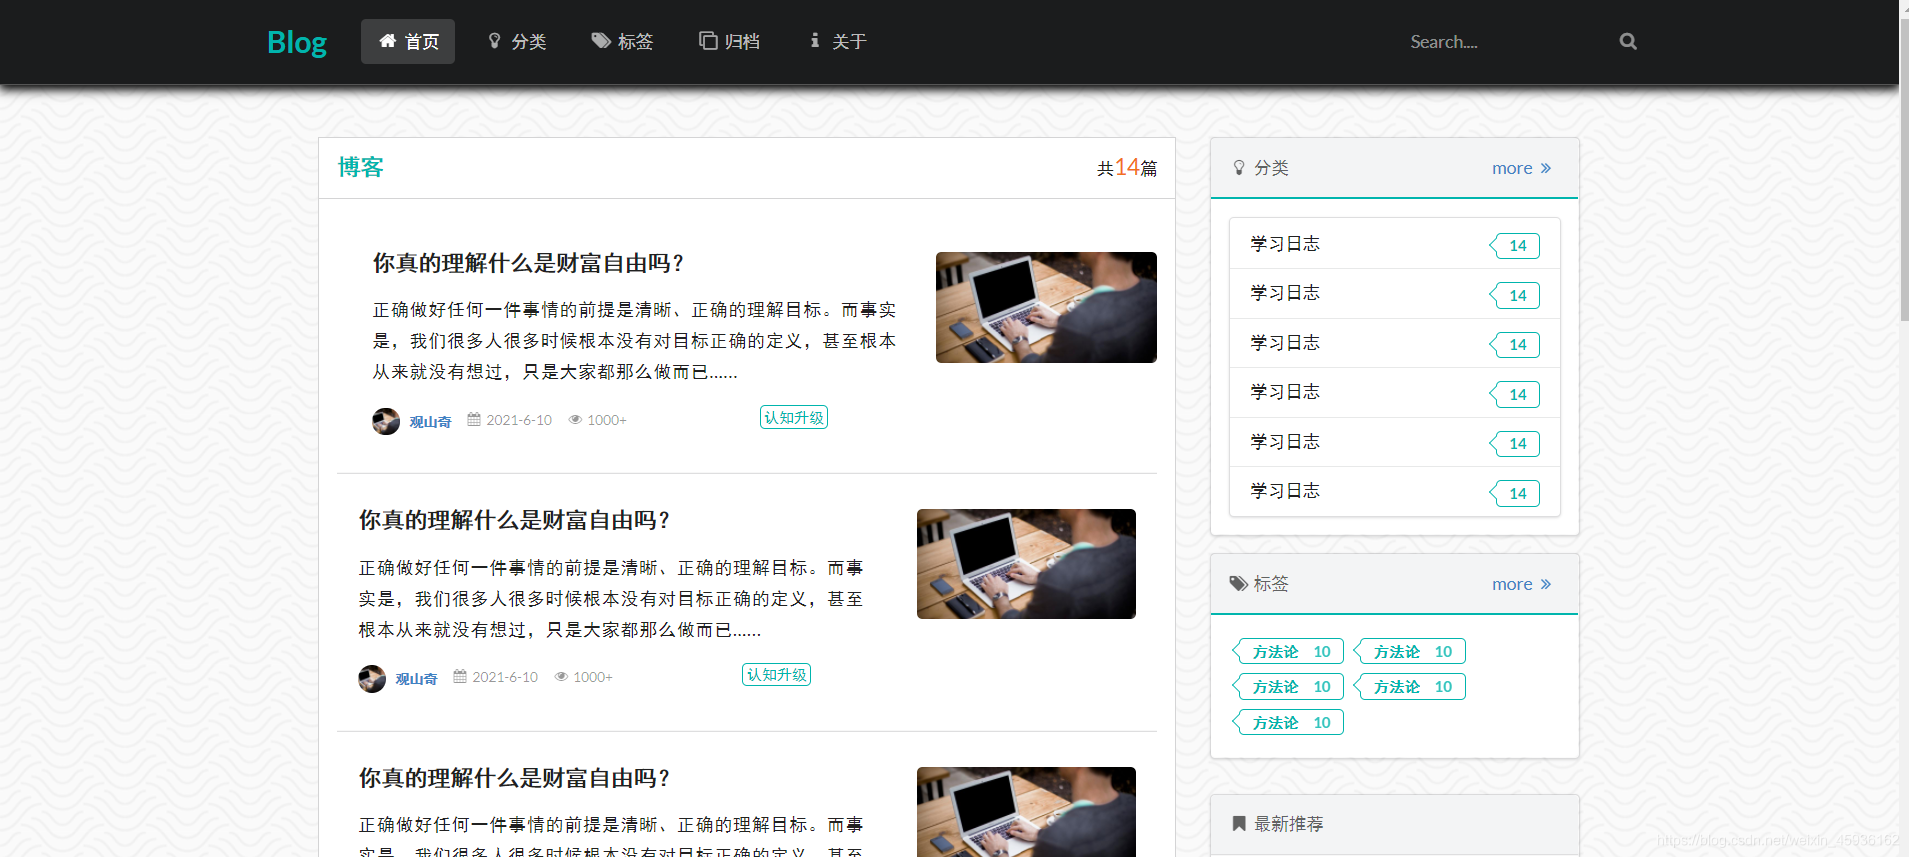Image resolution: width=1909 pixels, height=857 pixels.
Task: Open second post title link
Action: coord(514,520)
